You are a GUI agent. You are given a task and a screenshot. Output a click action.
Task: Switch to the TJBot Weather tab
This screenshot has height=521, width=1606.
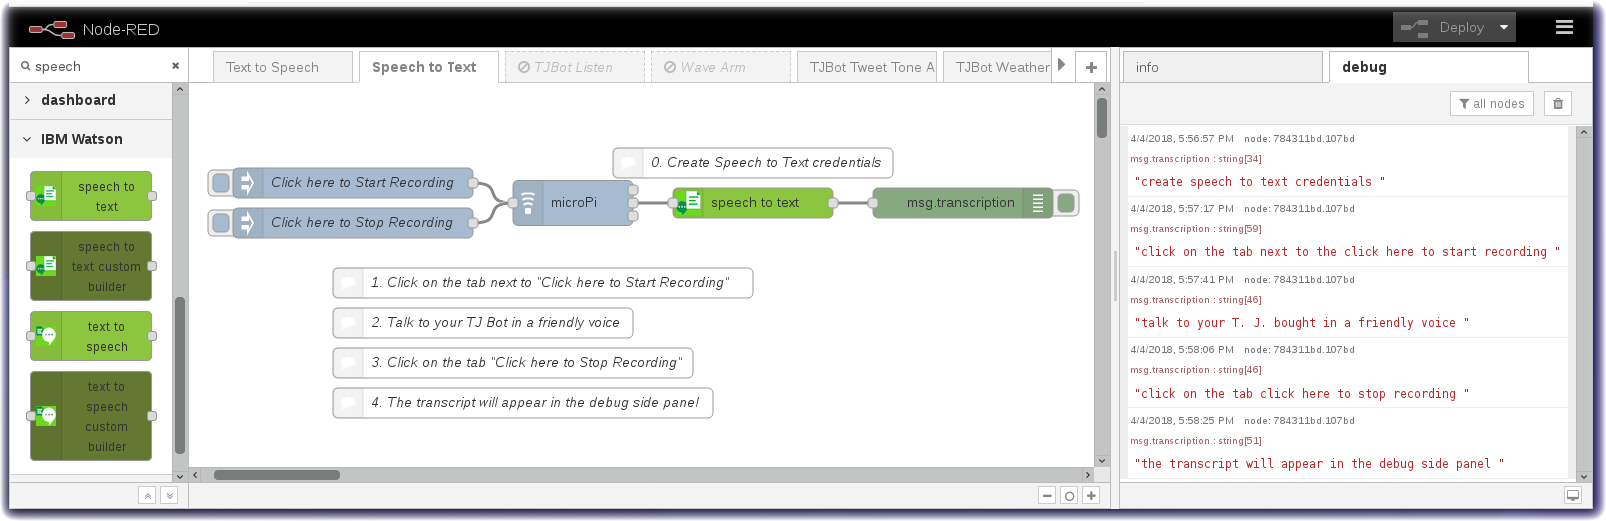coord(997,67)
